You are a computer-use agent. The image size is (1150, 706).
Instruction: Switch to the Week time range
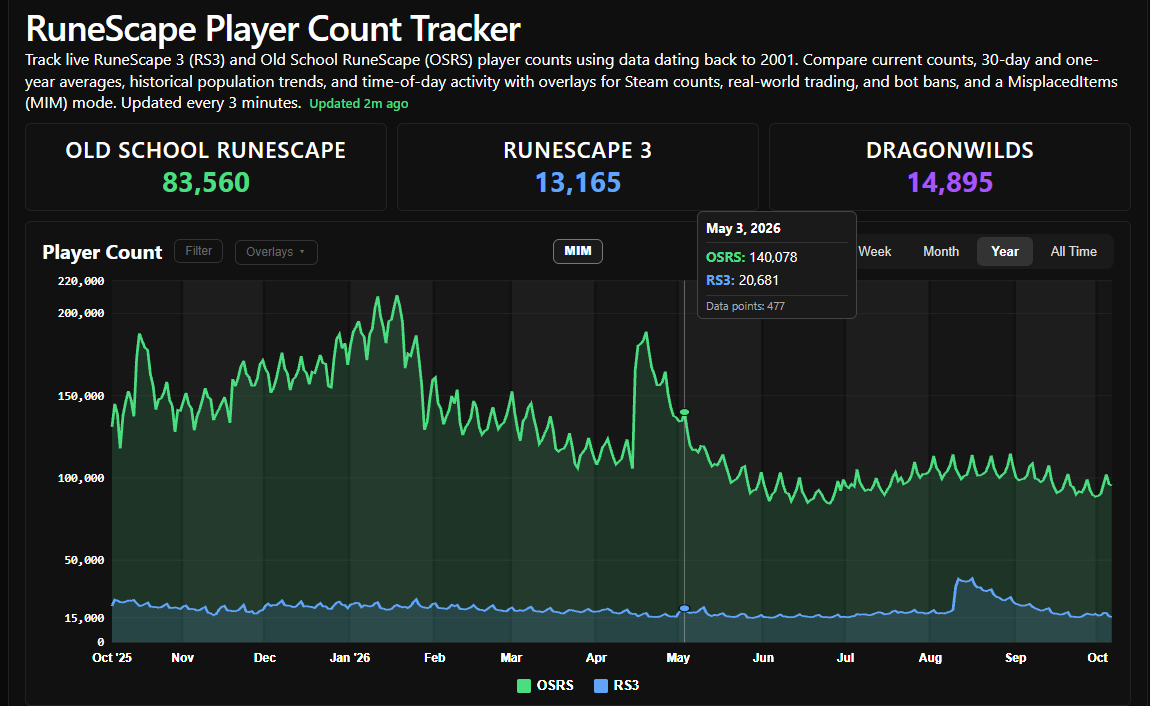(x=874, y=251)
